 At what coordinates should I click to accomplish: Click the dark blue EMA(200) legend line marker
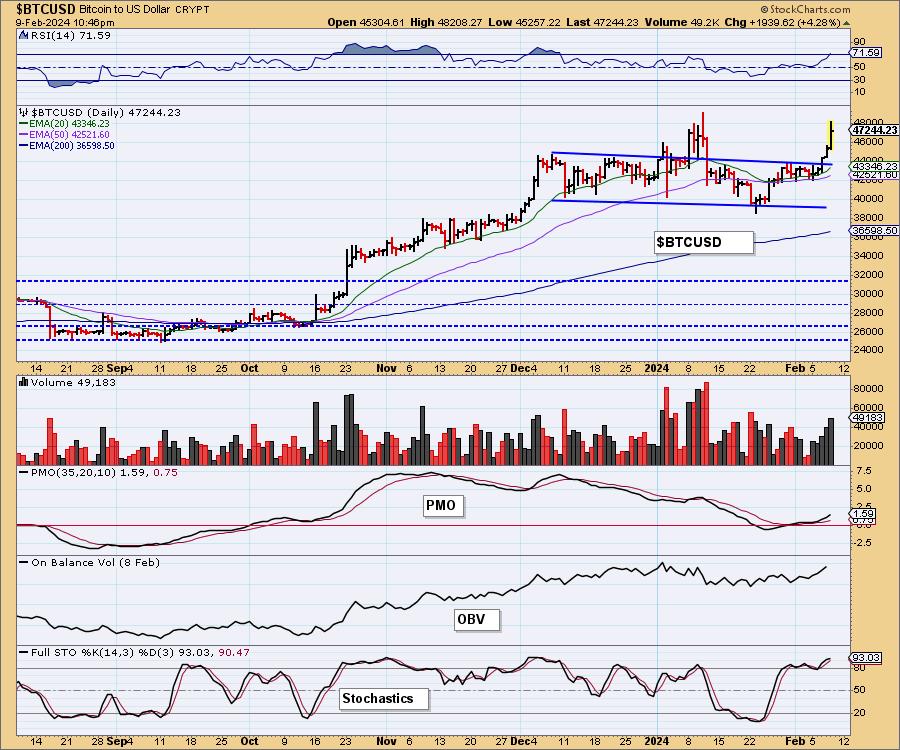(x=24, y=146)
